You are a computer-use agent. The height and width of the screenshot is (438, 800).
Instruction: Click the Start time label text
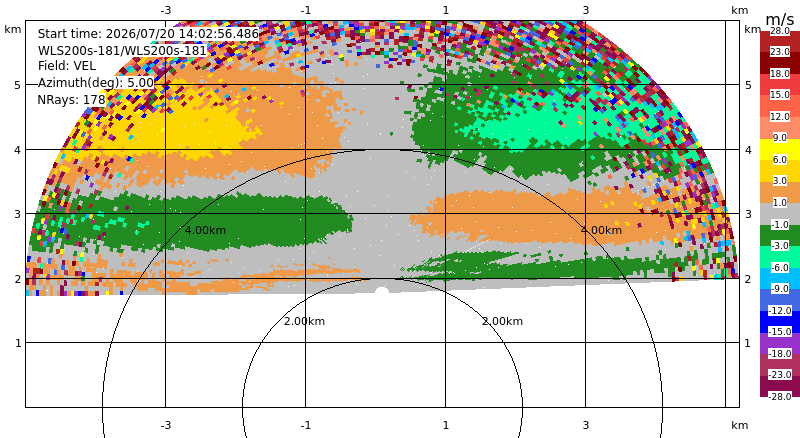click(x=148, y=34)
